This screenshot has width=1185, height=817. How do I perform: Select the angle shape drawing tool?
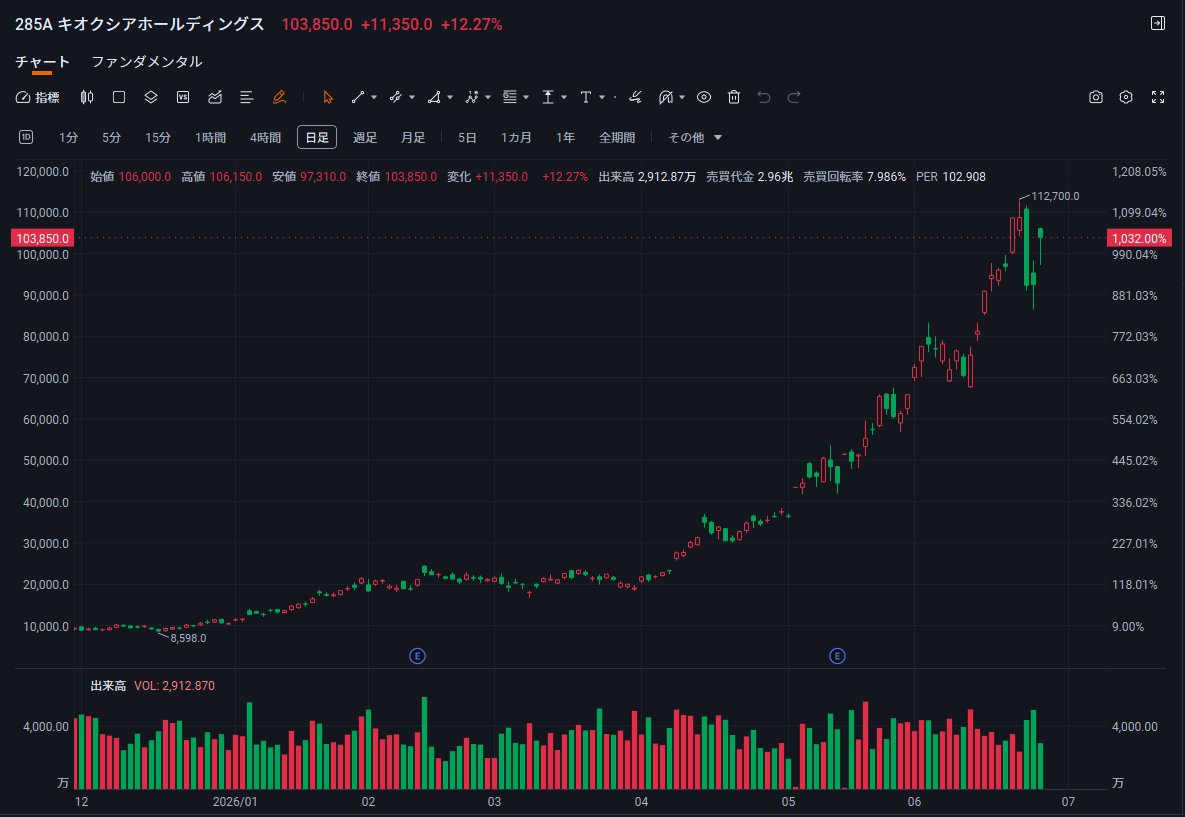point(434,97)
